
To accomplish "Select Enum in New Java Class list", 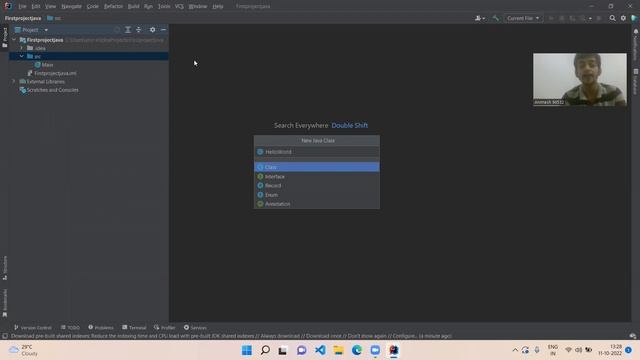I will (317, 195).
